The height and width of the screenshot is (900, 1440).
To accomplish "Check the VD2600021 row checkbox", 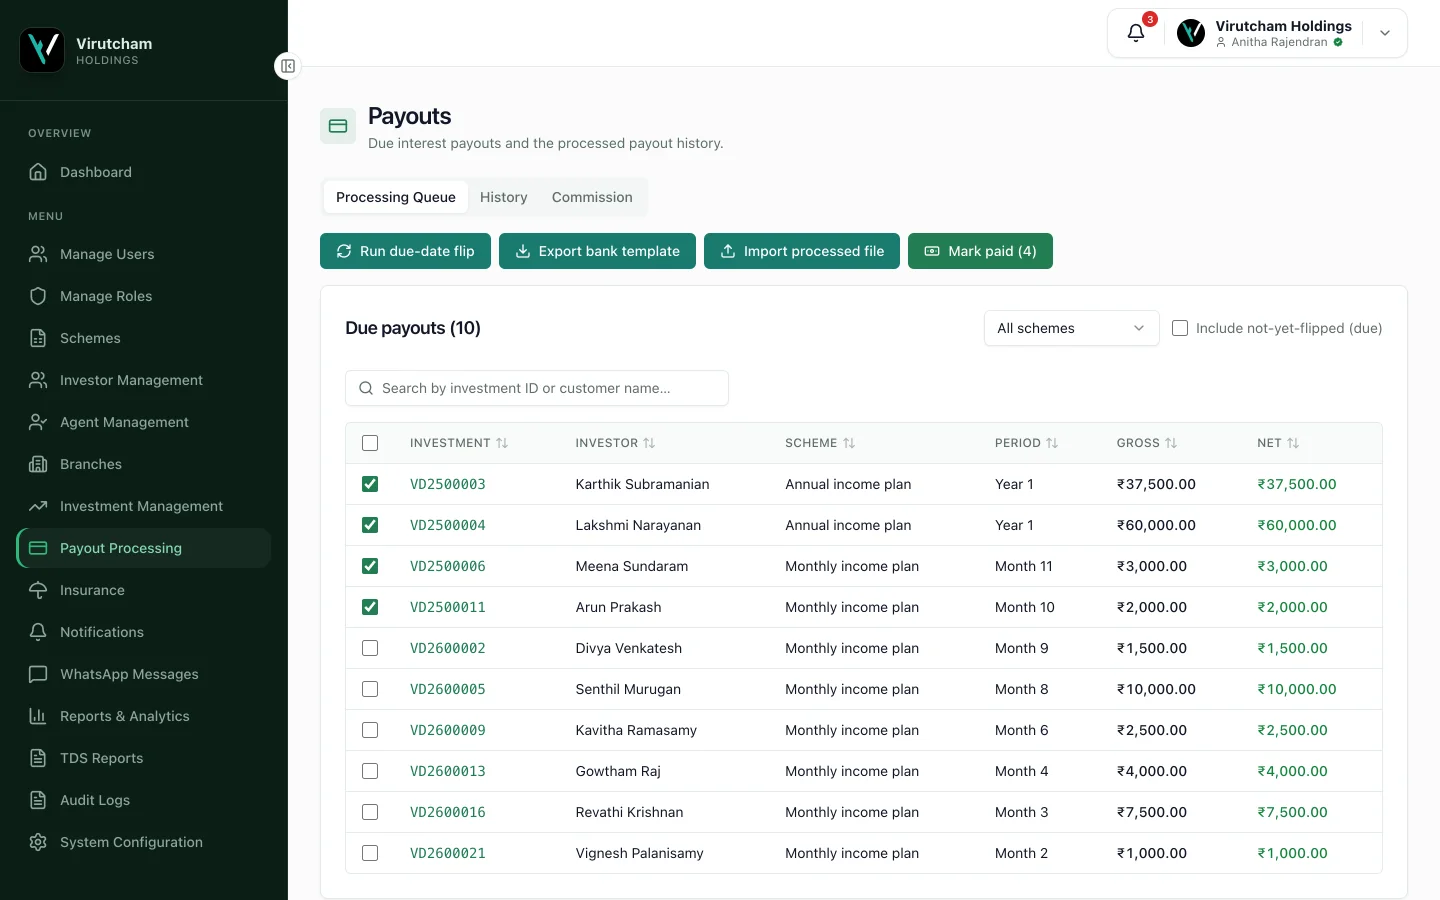I will pos(370,853).
